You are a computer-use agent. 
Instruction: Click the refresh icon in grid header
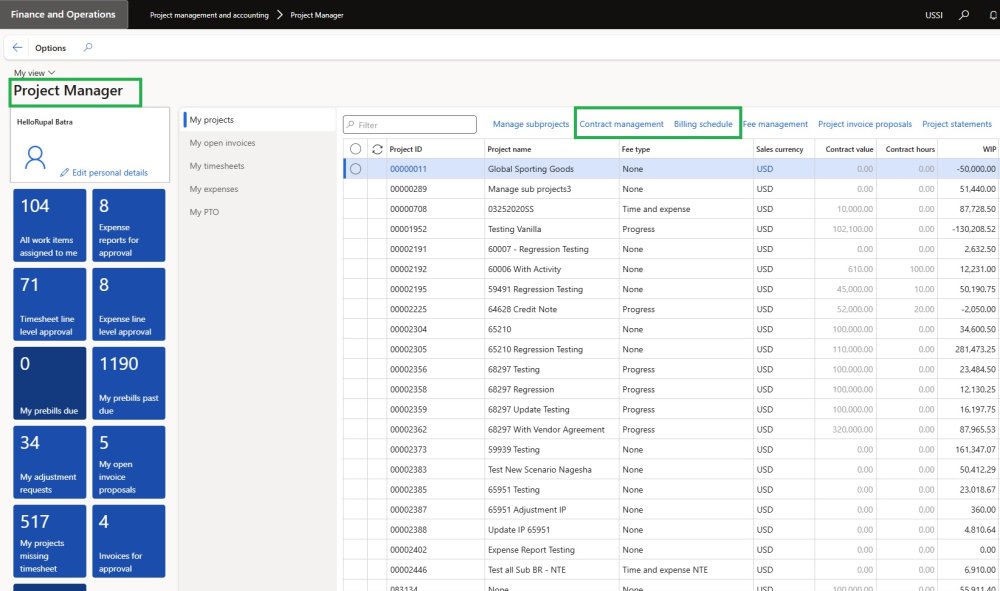(376, 149)
